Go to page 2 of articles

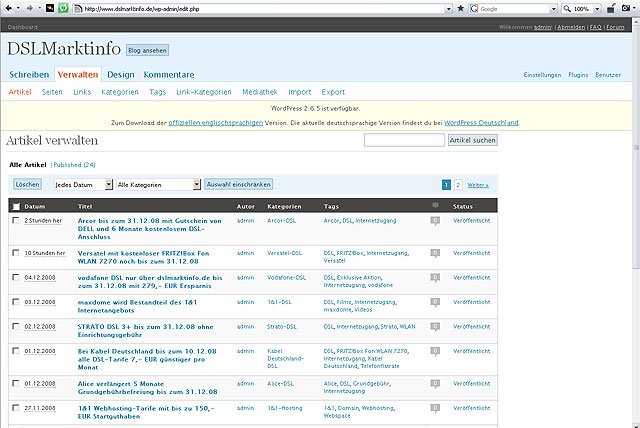(x=458, y=185)
